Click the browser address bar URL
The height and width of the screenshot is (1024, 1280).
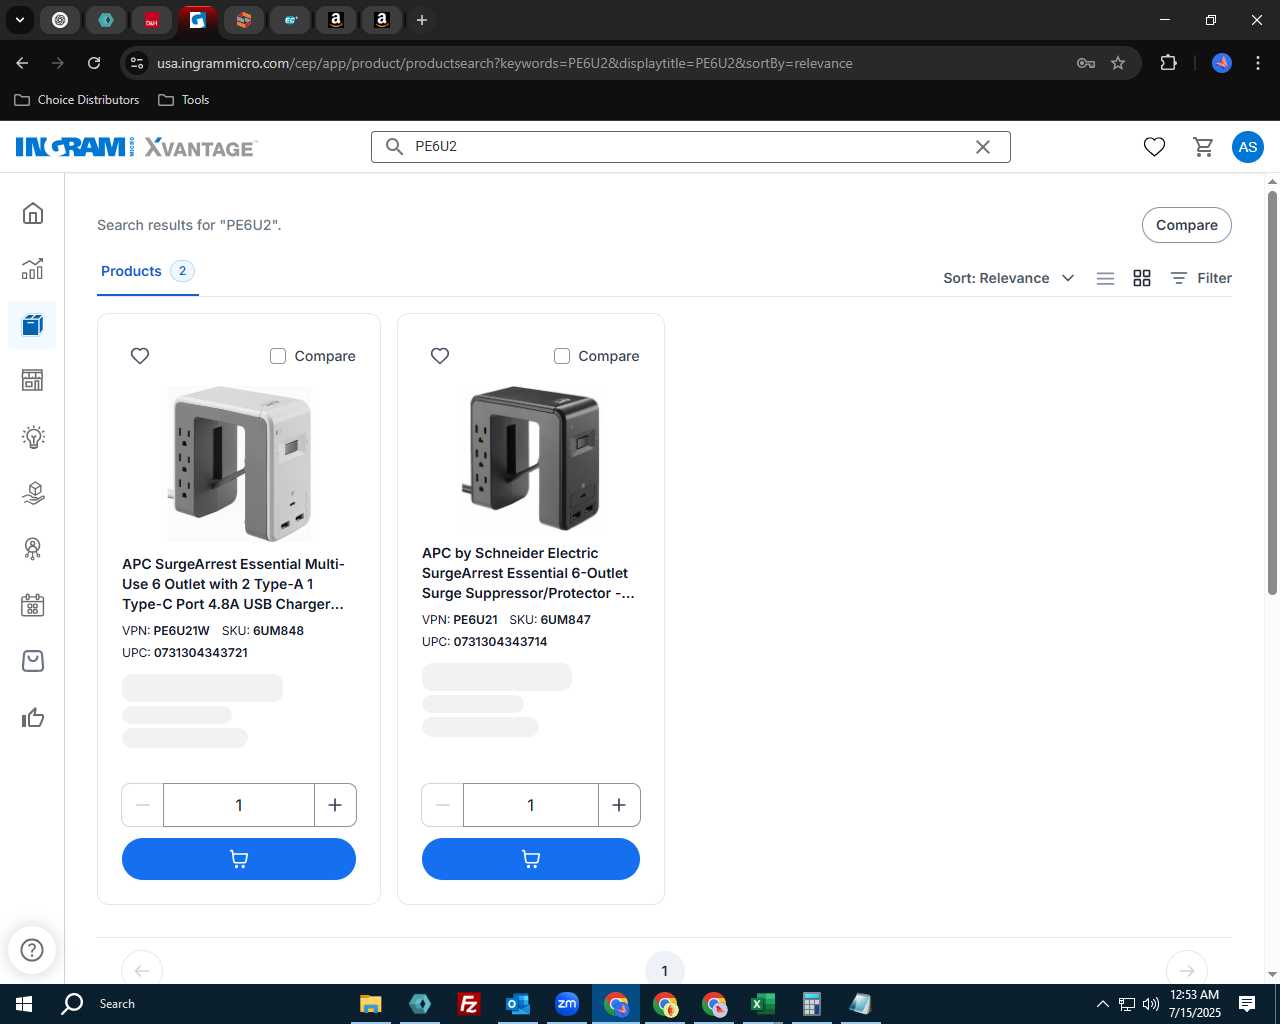point(505,63)
